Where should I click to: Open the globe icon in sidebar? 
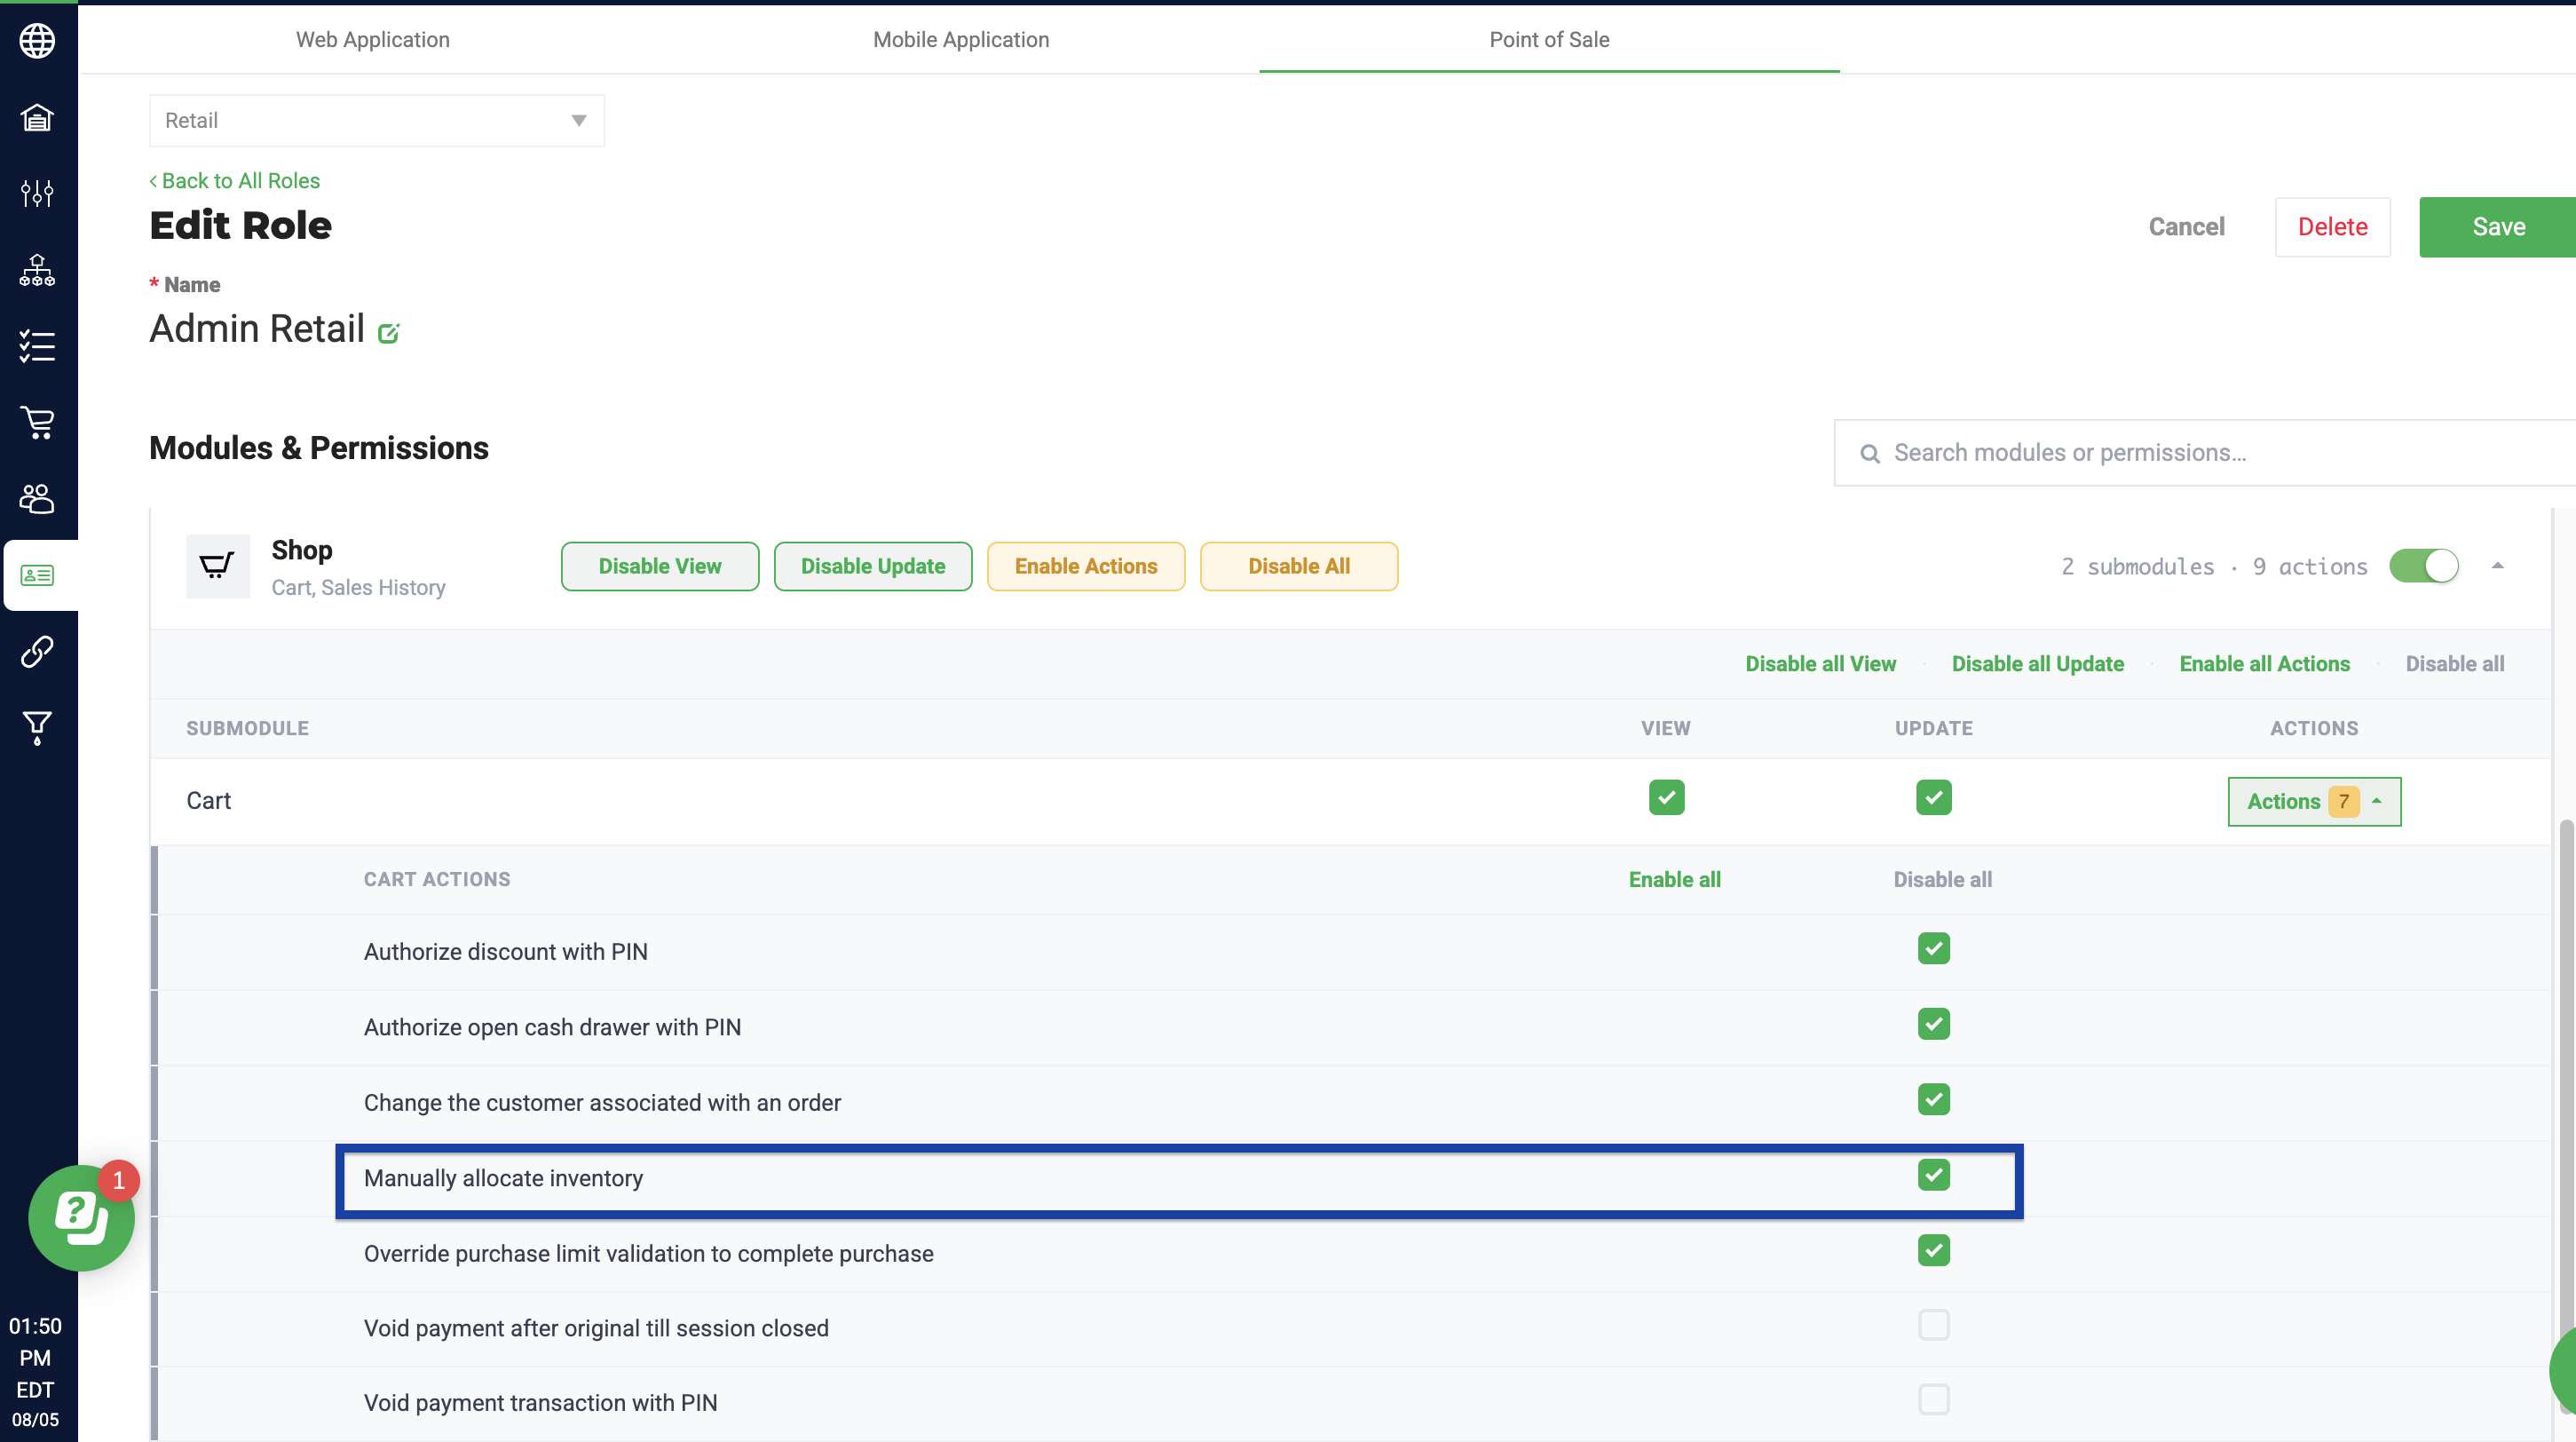[x=37, y=40]
